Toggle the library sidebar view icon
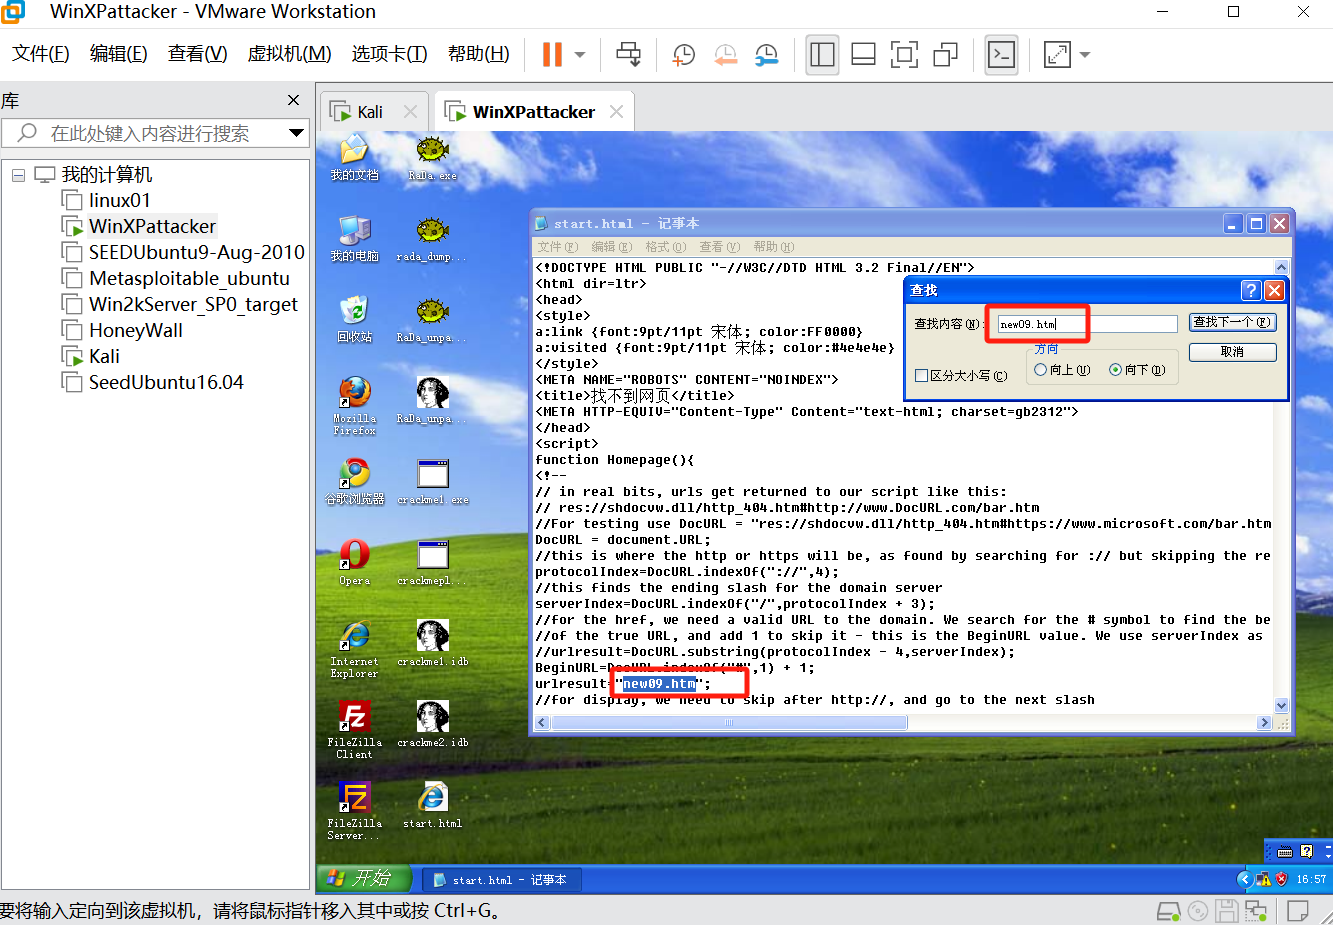 (822, 54)
